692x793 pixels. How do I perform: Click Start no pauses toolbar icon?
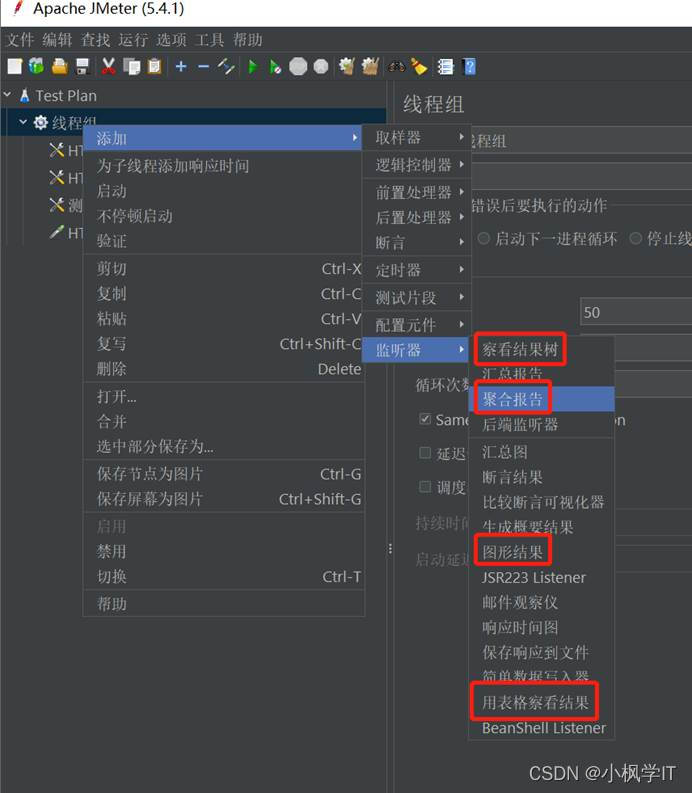pyautogui.click(x=275, y=66)
